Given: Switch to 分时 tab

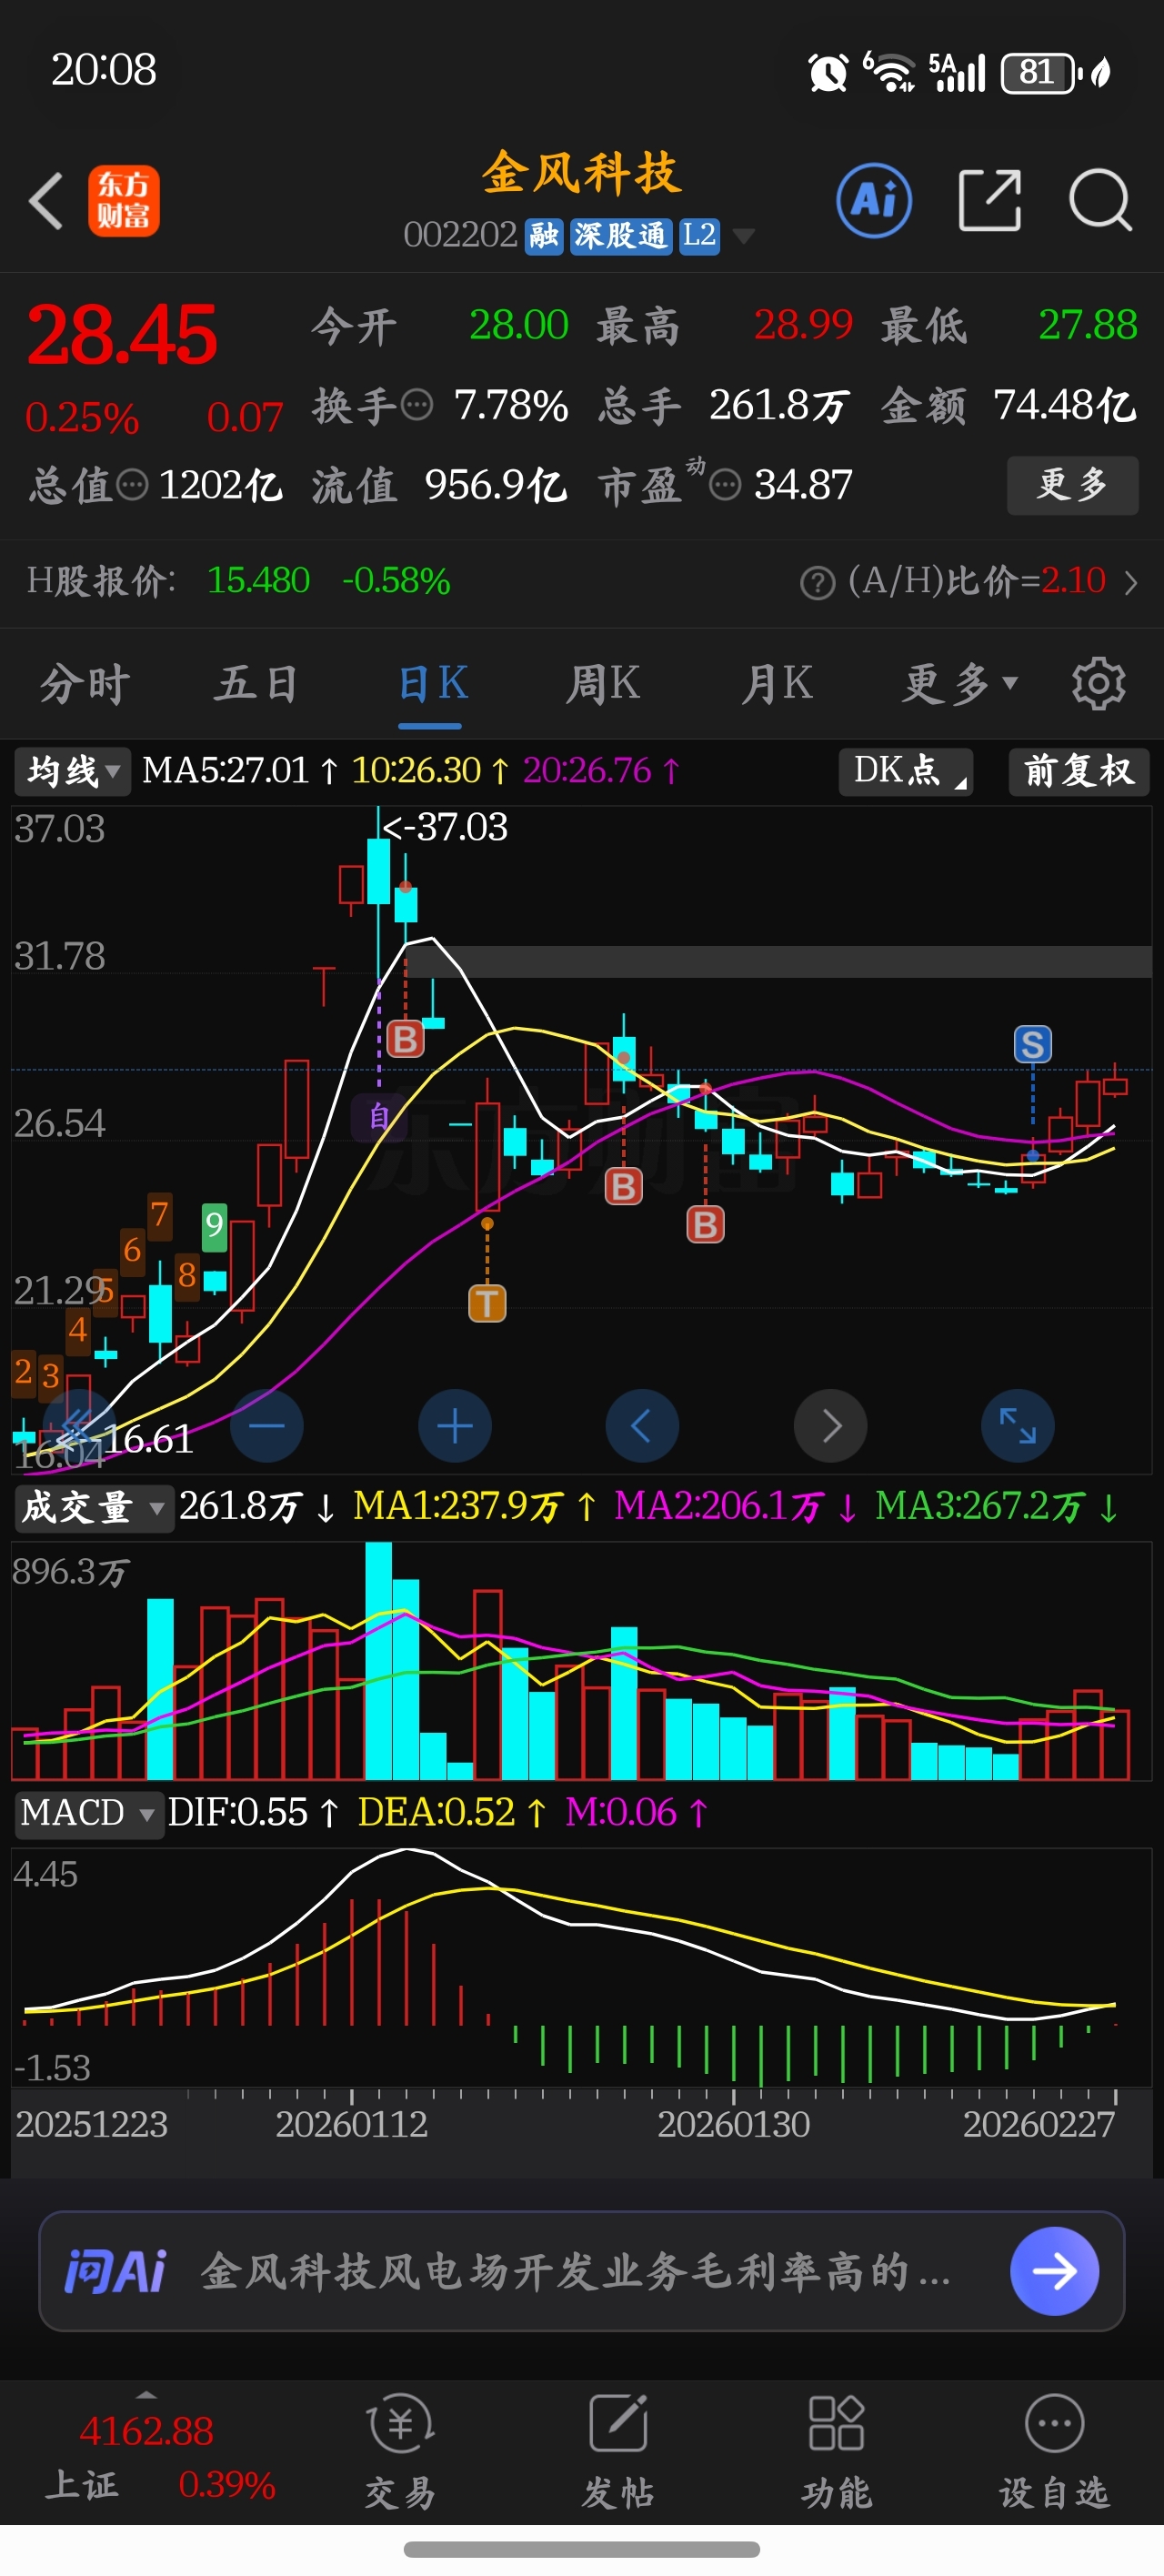Looking at the screenshot, I should [x=85, y=684].
